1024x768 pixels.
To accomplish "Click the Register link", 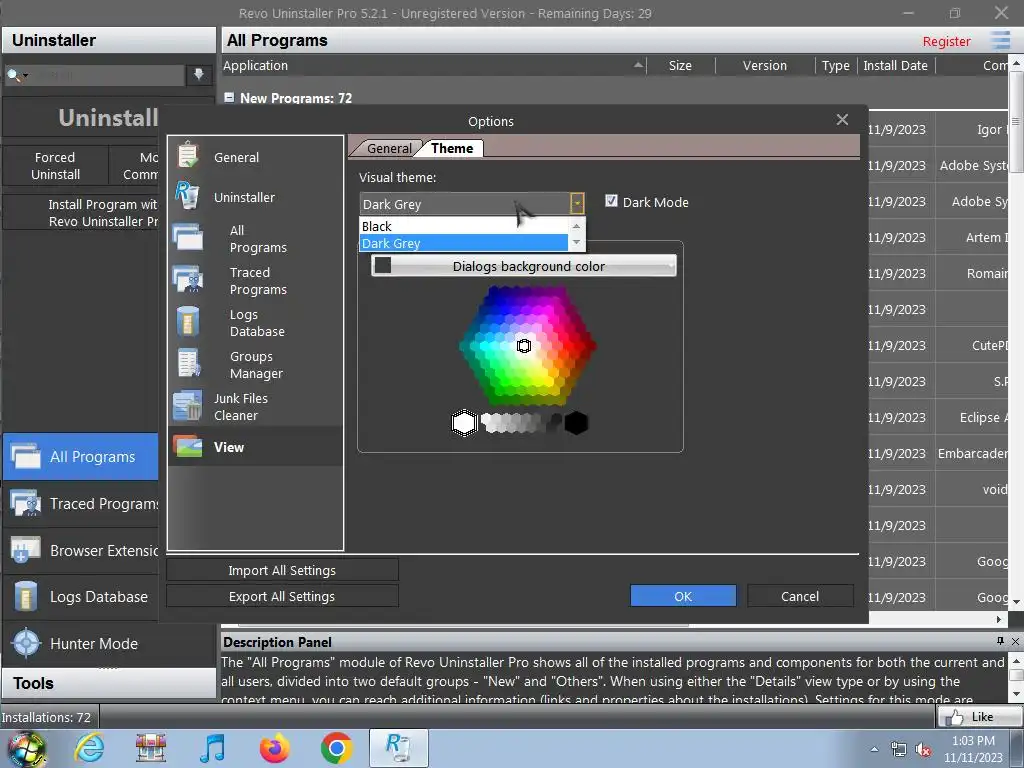I will point(946,41).
